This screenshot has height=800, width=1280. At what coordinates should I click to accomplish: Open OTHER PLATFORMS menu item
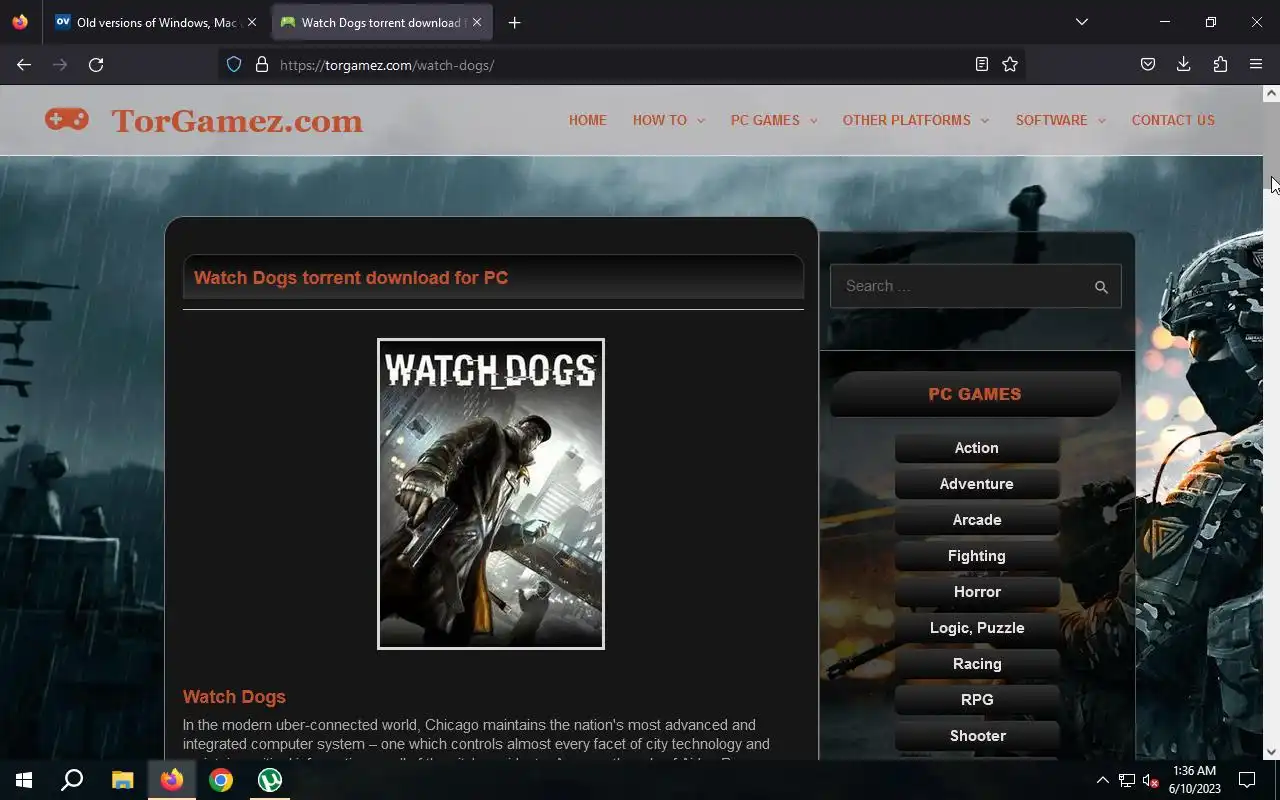[x=907, y=120]
